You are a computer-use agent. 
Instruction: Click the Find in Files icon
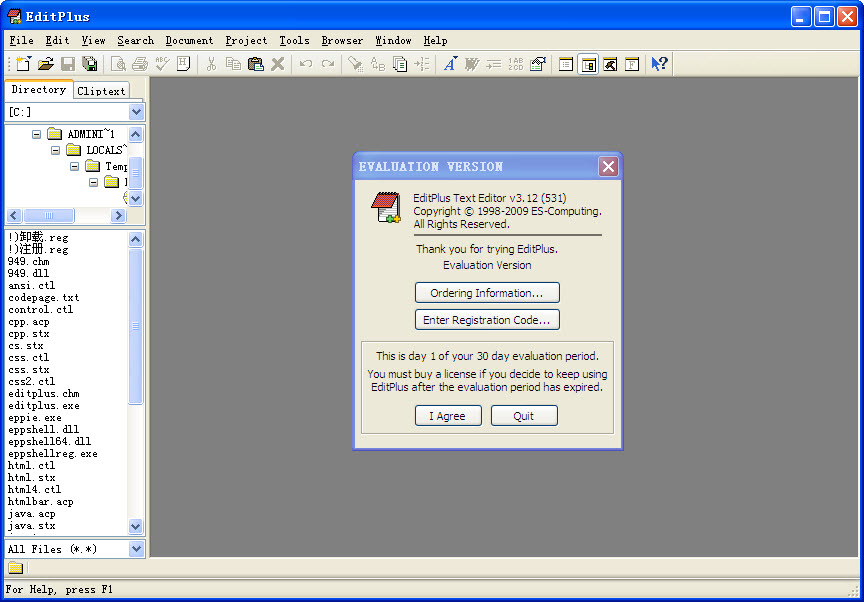pyautogui.click(x=399, y=64)
